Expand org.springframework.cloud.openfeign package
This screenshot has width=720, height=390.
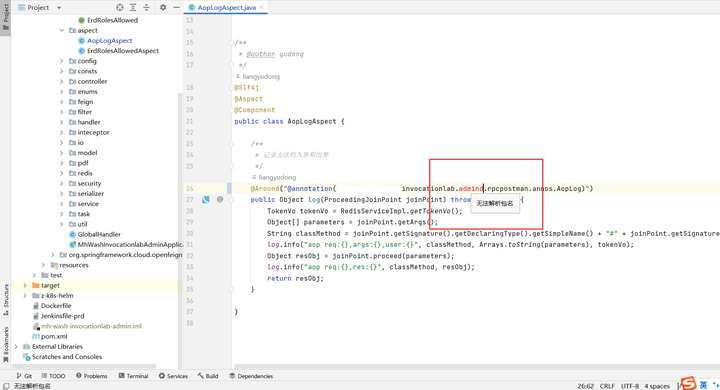(x=53, y=254)
